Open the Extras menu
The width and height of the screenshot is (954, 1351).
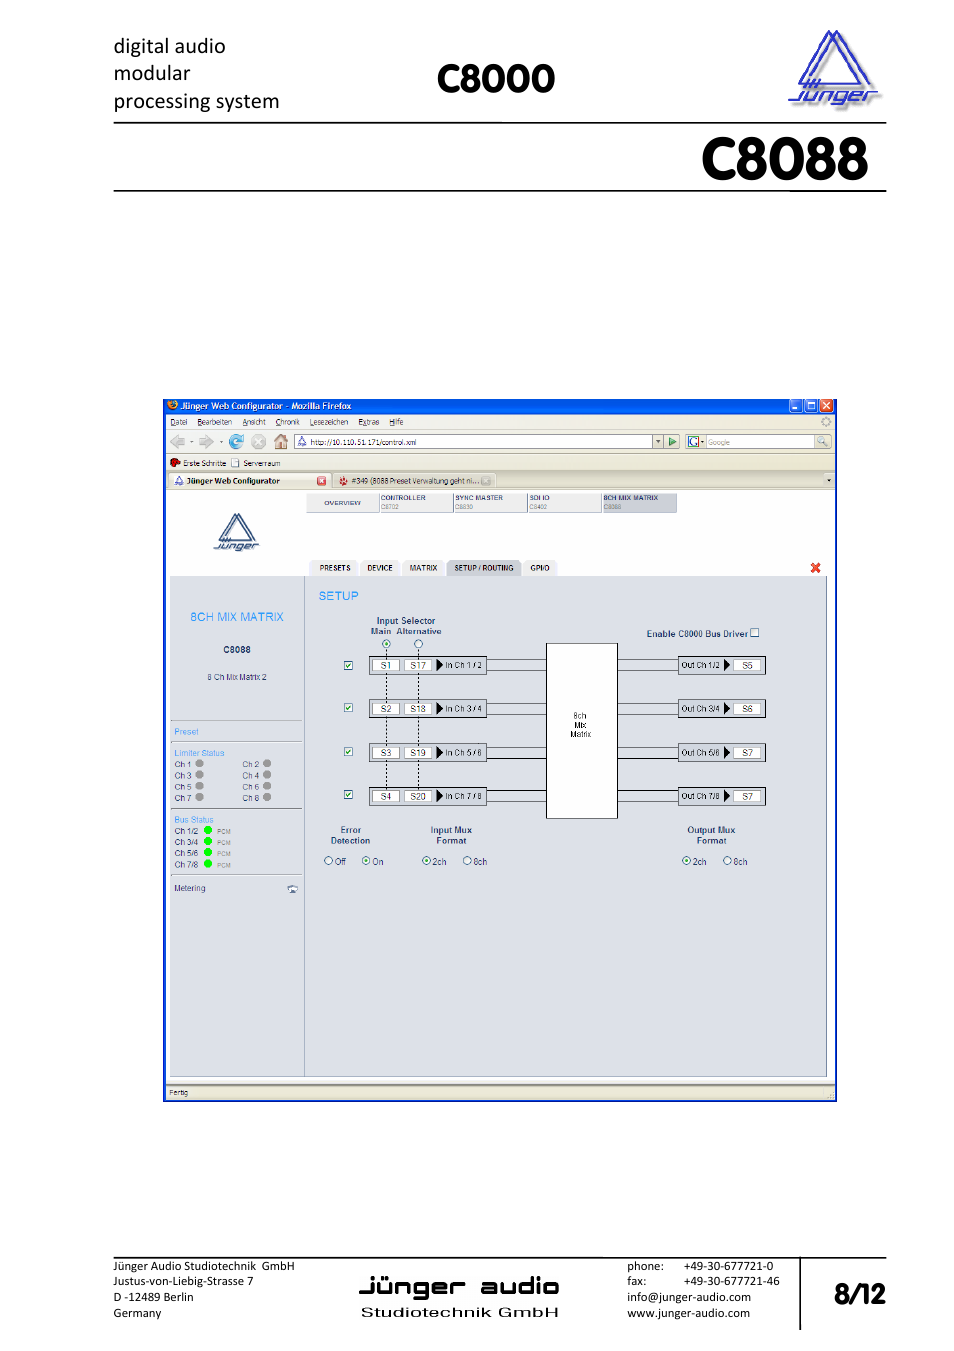[x=369, y=422]
